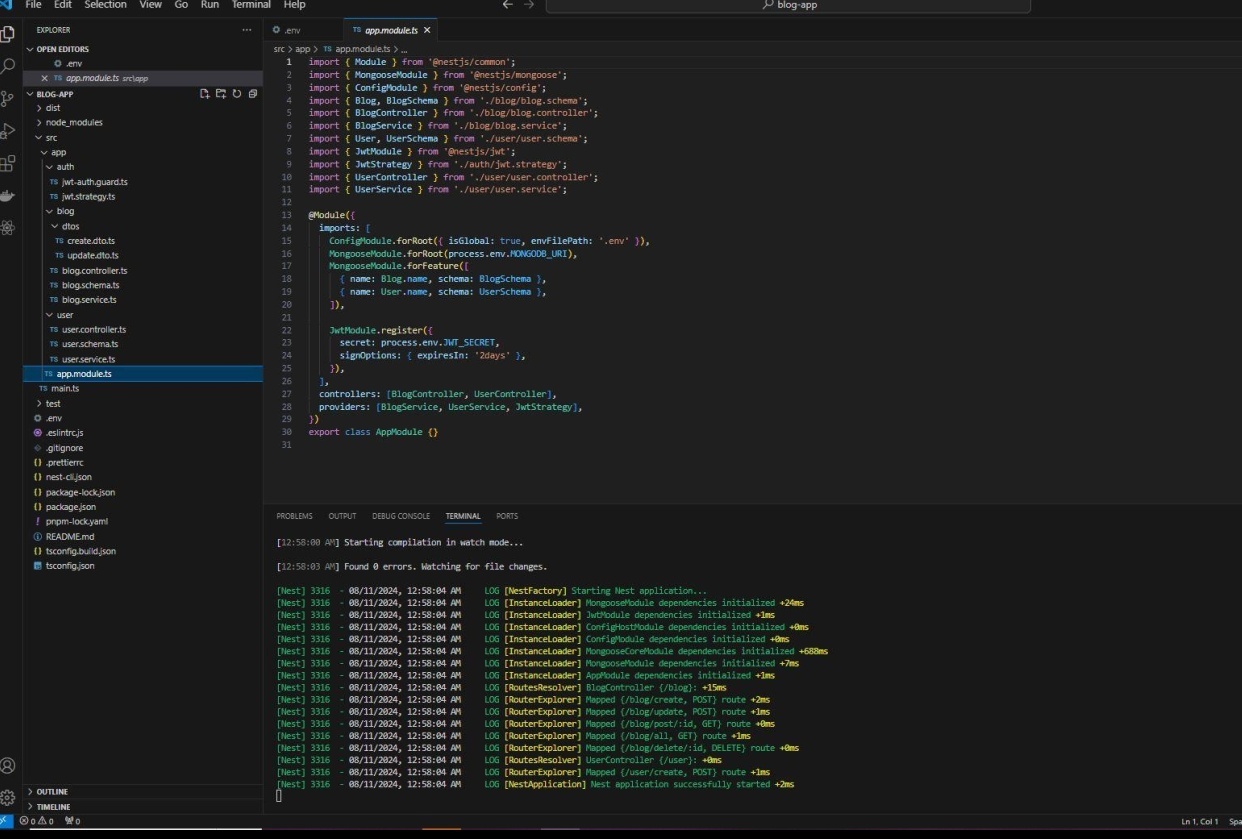Image resolution: width=1242 pixels, height=839 pixels.
Task: Close app.module.ts in Open Editors list
Action: [44, 78]
